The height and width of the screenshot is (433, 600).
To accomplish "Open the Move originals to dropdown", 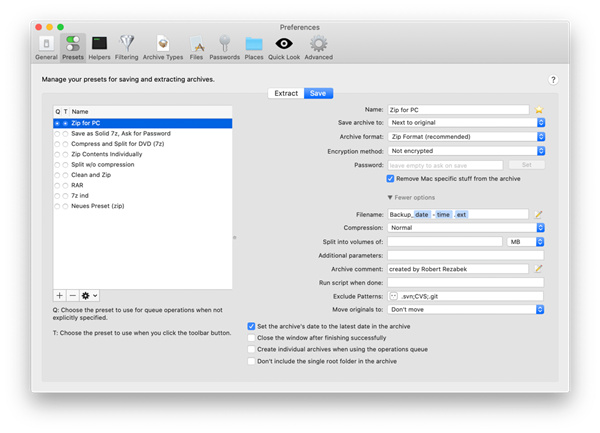I will 465,310.
